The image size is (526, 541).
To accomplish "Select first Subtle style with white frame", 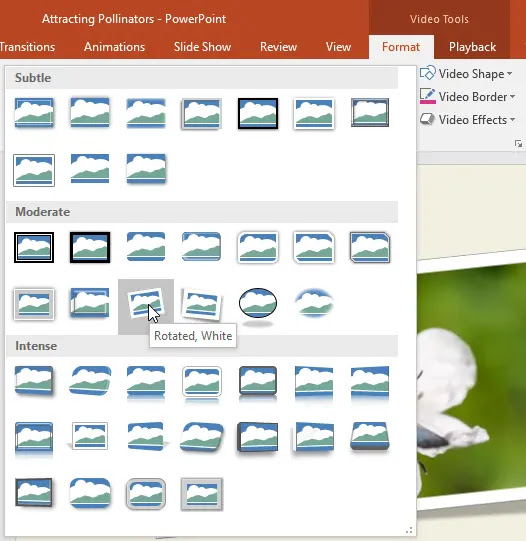I will click(34, 112).
